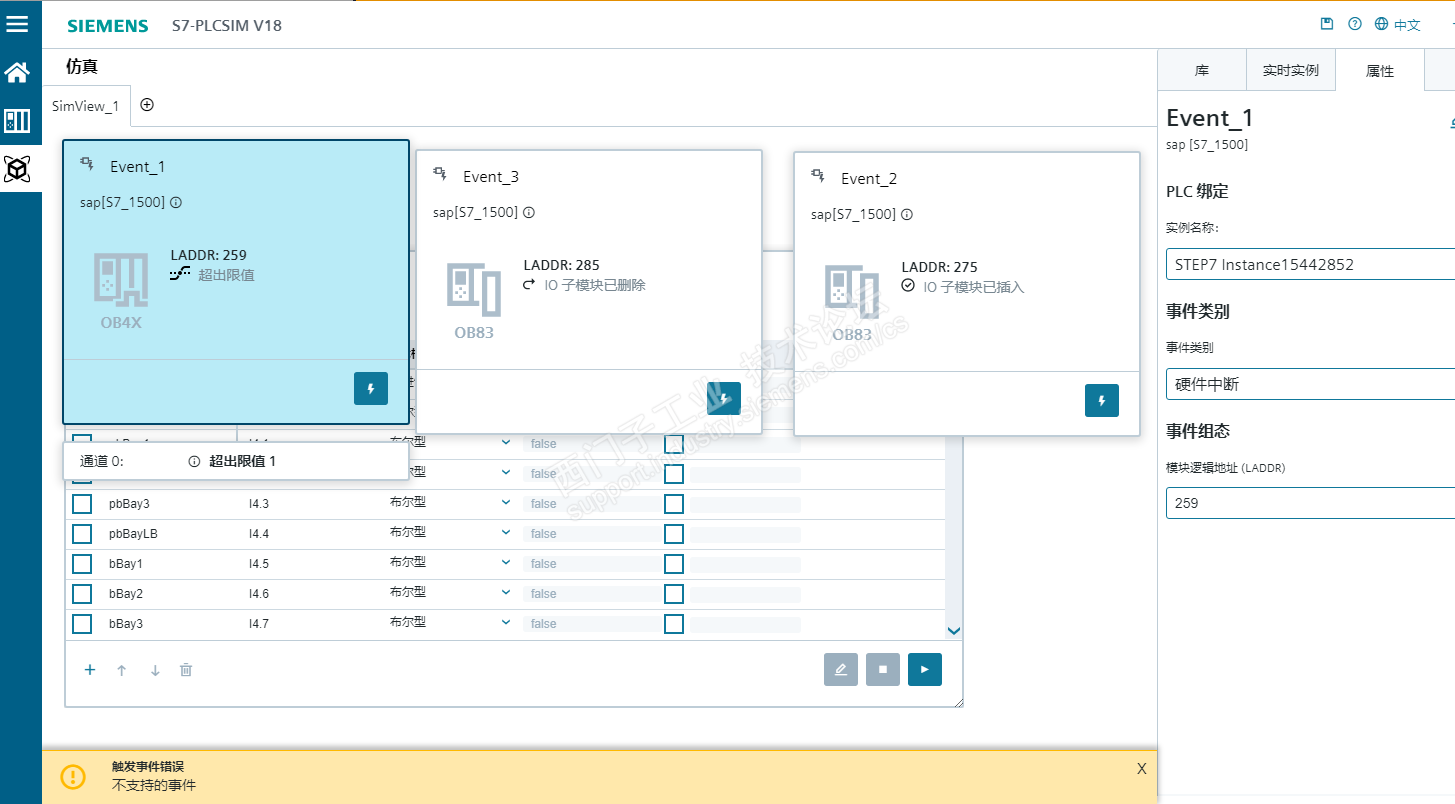This screenshot has height=804, width=1455.
Task: Click the OB83 module icon in Event_3
Action: 474,289
